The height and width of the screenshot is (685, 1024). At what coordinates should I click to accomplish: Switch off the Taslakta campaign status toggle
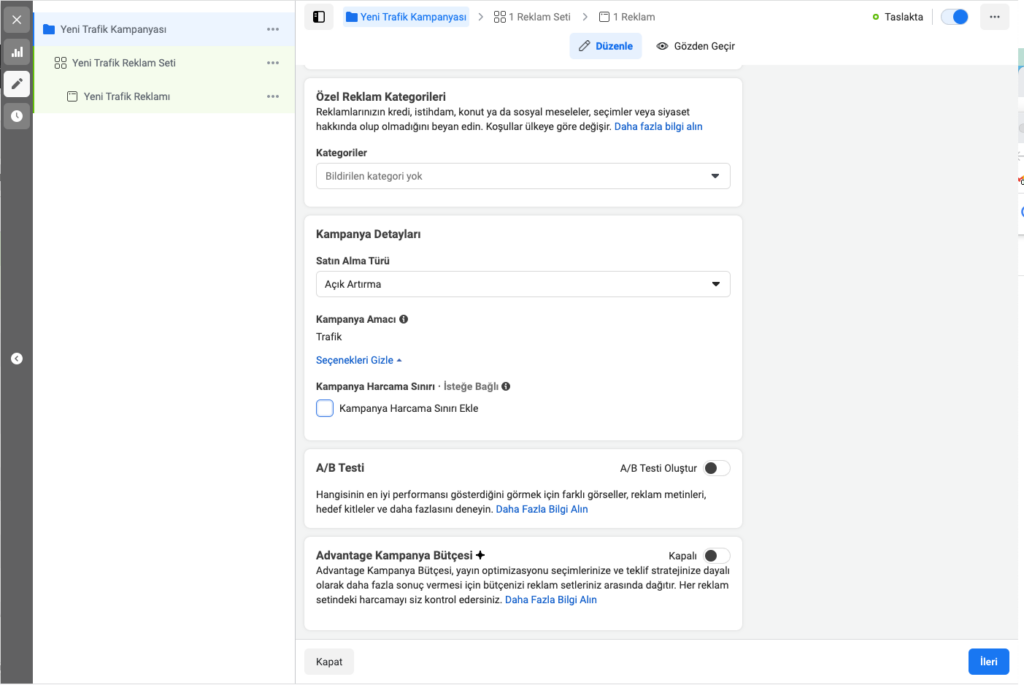point(954,17)
